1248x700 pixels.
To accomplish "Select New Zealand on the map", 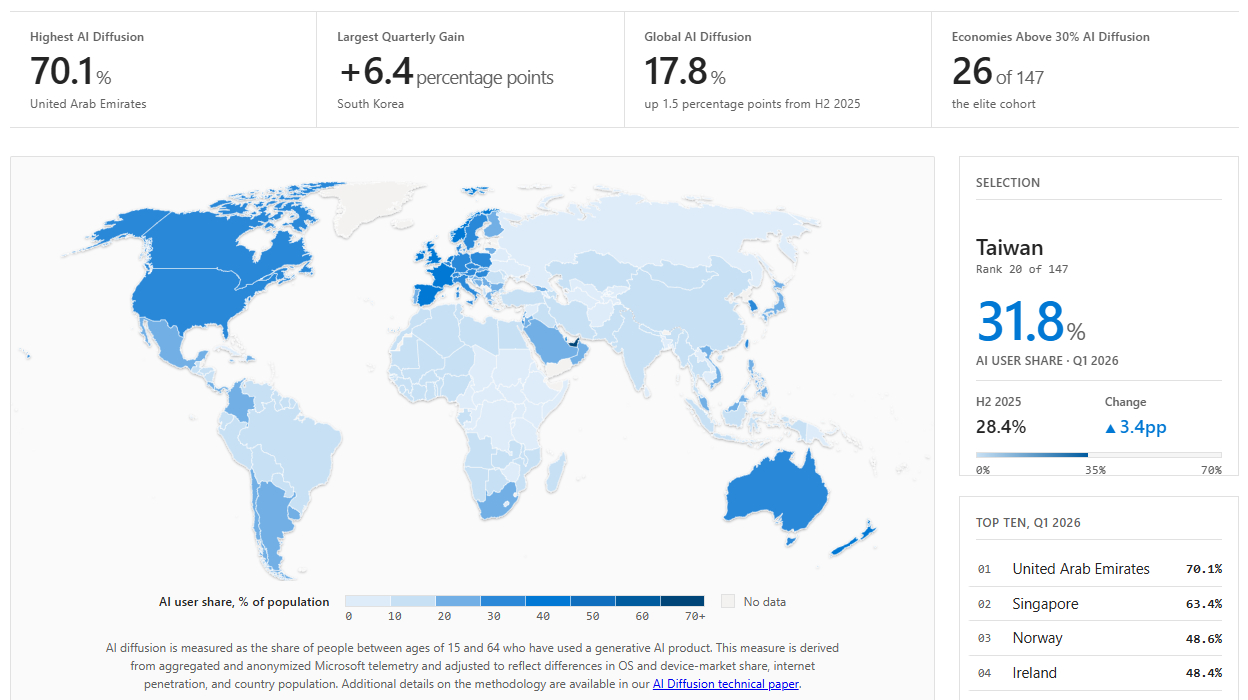I will click(853, 540).
